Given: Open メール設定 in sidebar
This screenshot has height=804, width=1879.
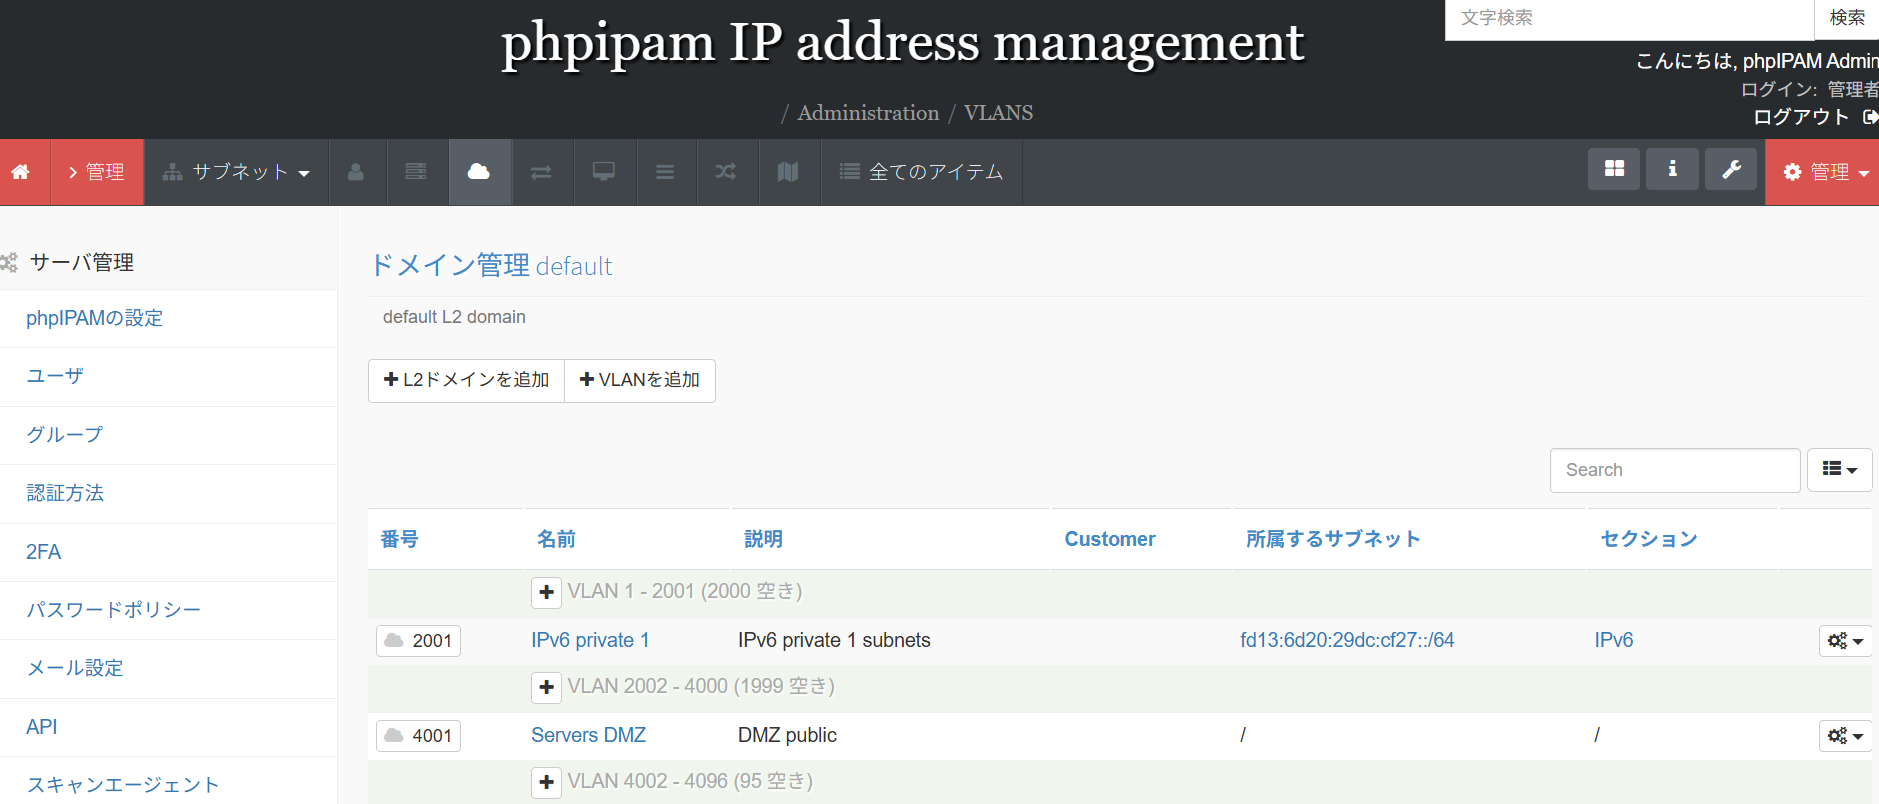Looking at the screenshot, I should tap(74, 668).
